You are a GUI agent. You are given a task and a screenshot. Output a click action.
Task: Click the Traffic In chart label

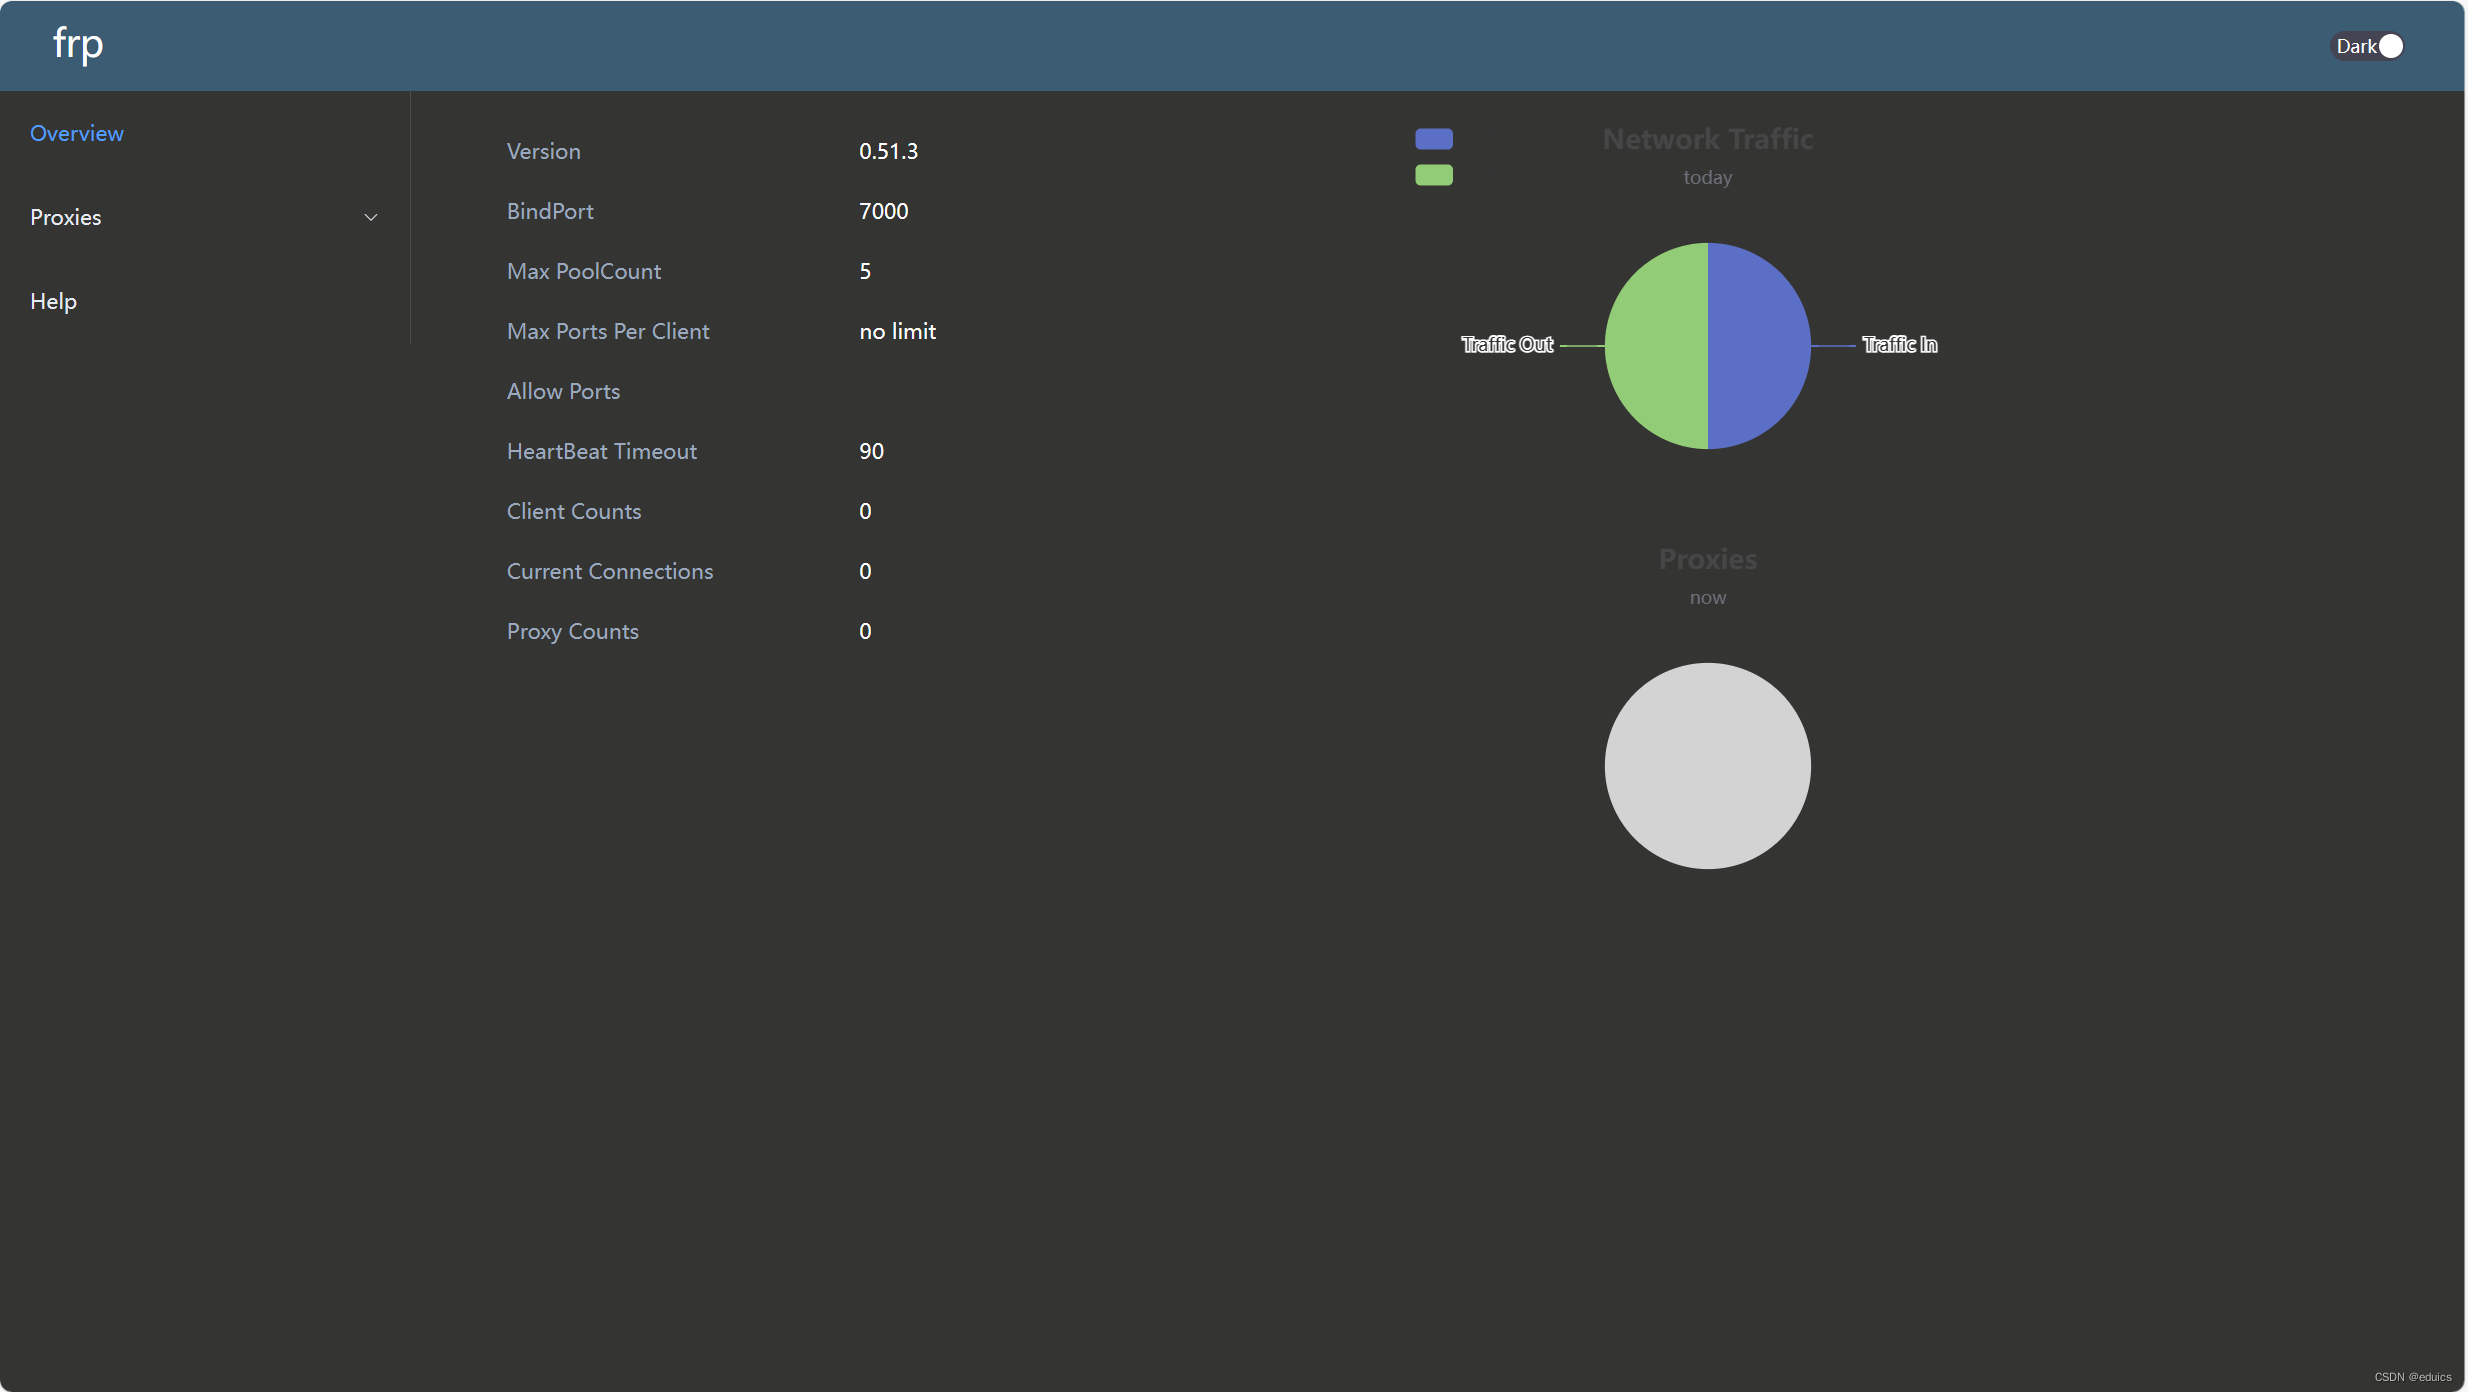tap(1900, 345)
